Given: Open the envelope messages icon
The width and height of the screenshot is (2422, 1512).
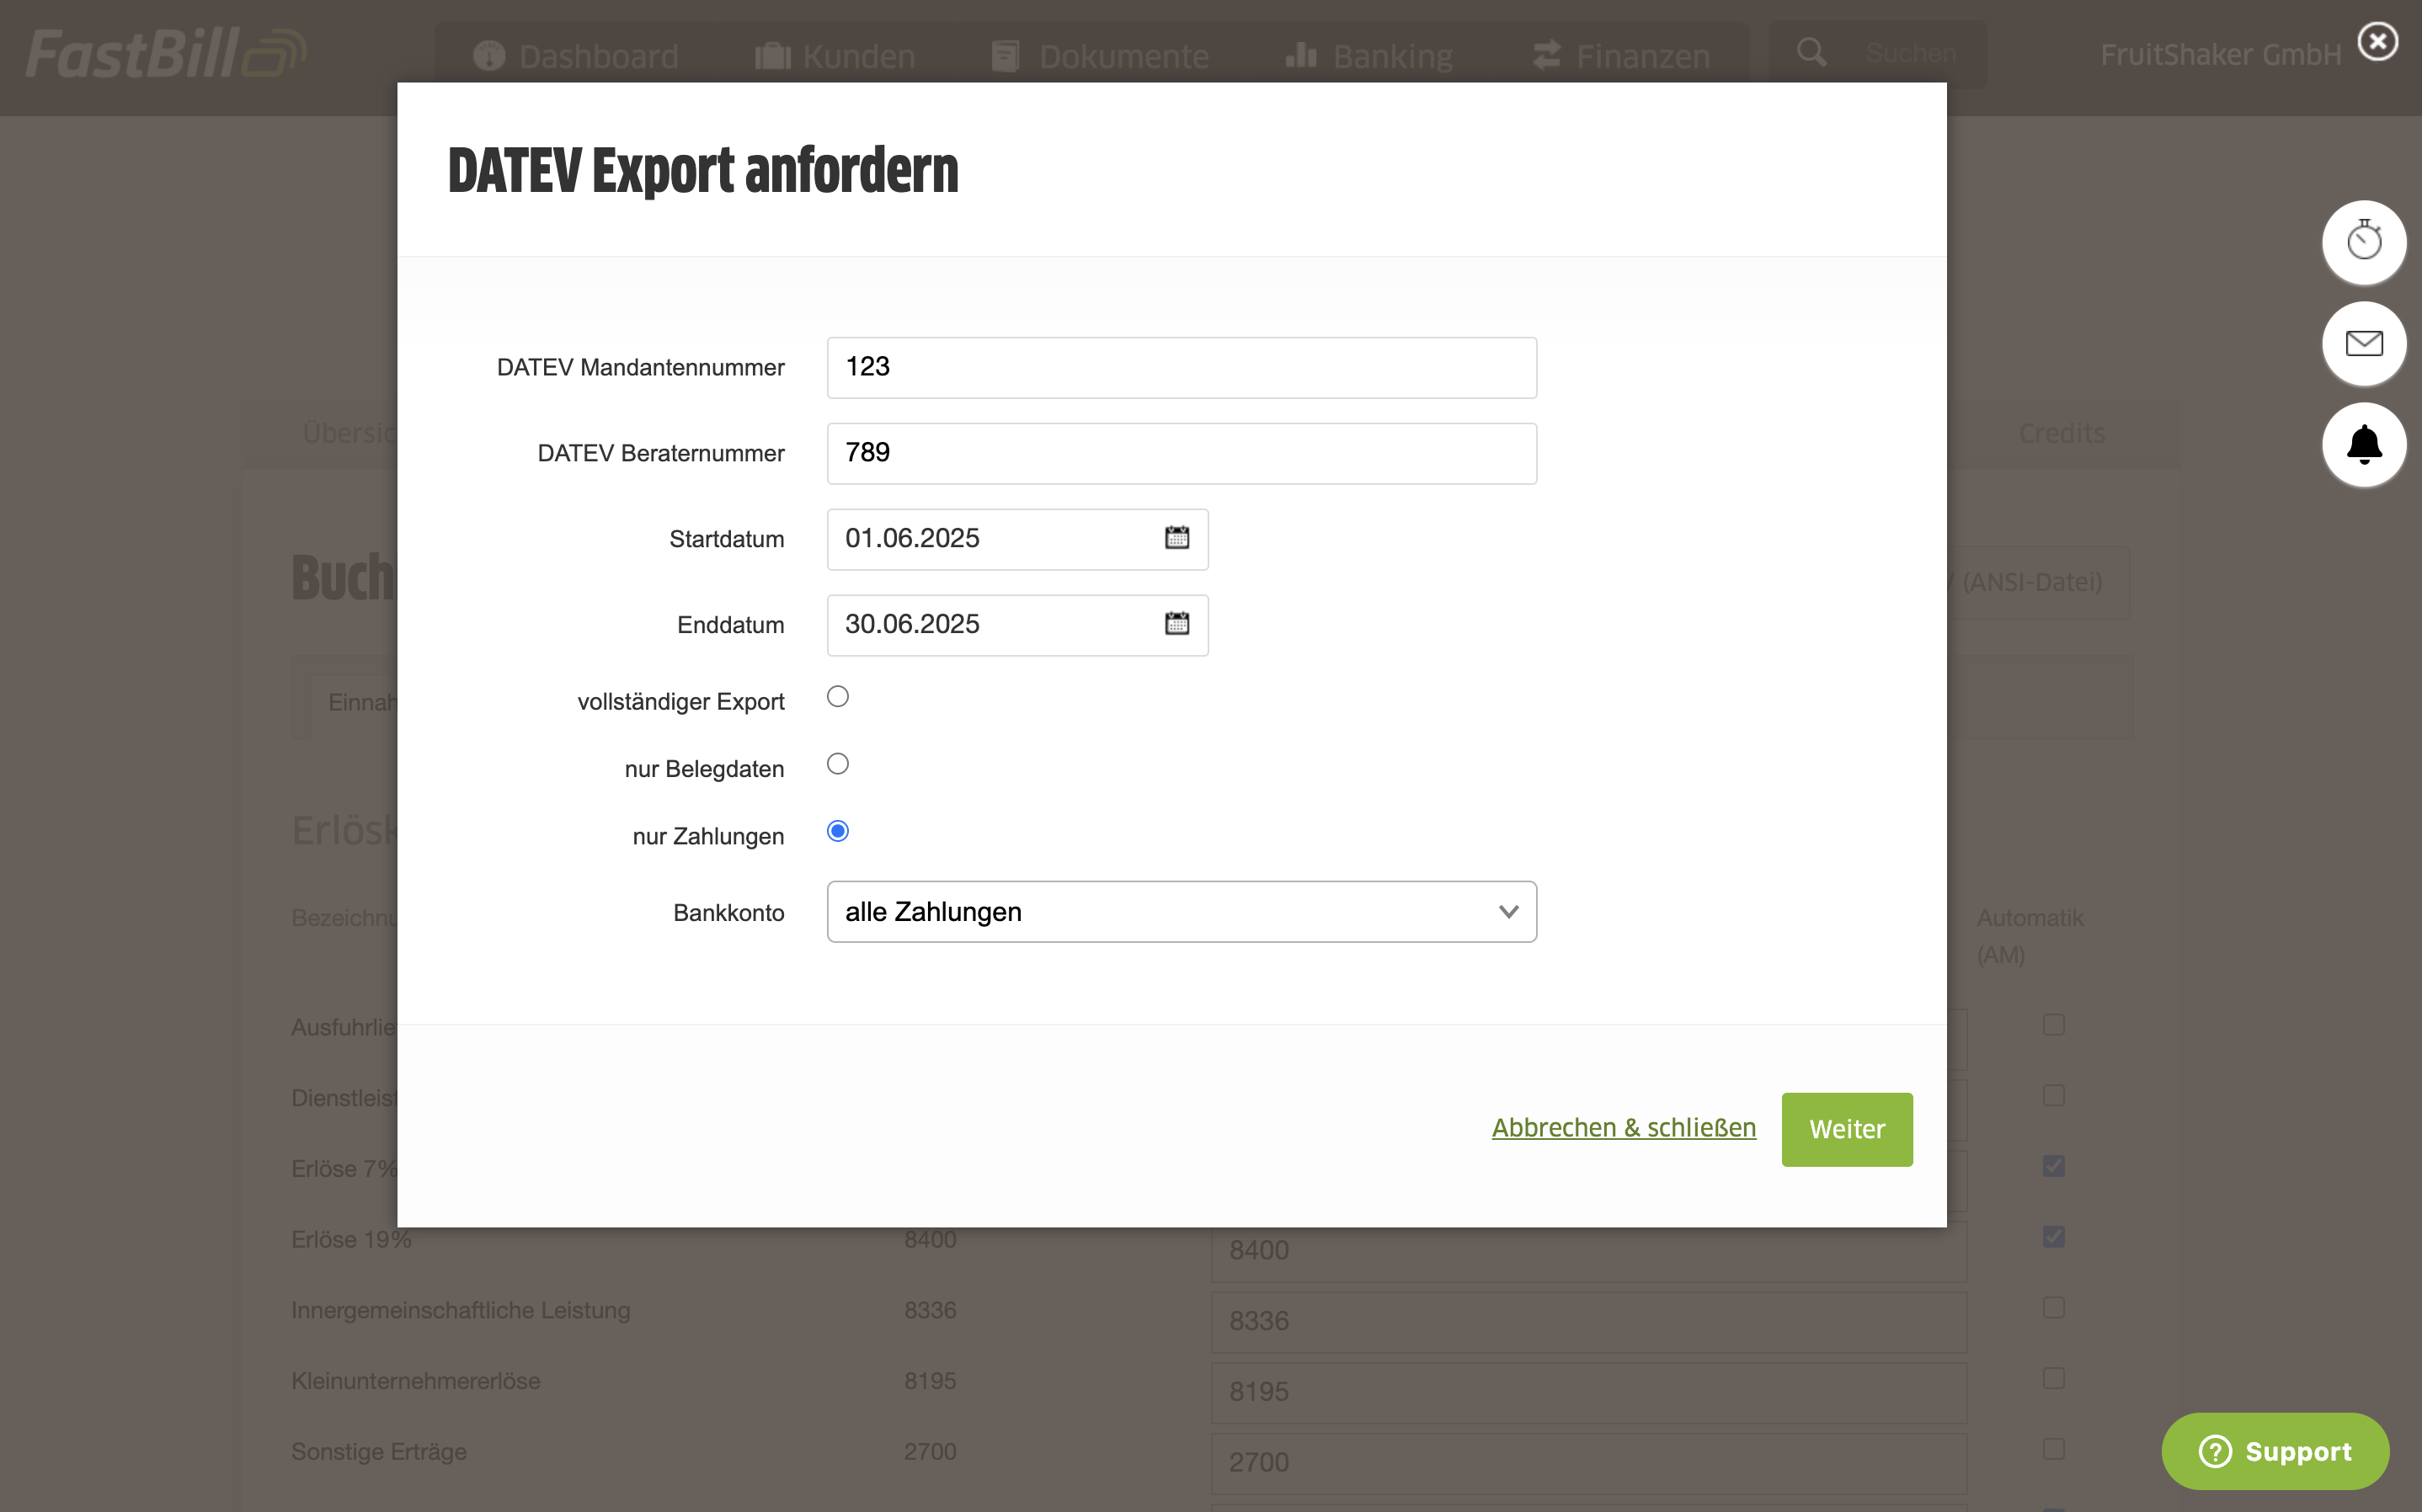Looking at the screenshot, I should (x=2363, y=343).
